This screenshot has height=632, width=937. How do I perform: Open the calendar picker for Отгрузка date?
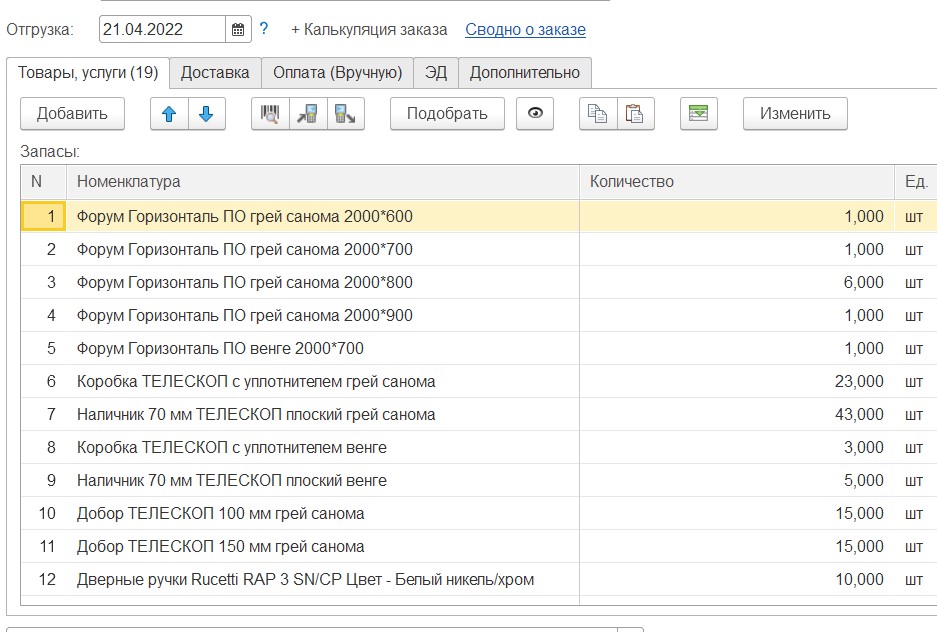coord(238,29)
